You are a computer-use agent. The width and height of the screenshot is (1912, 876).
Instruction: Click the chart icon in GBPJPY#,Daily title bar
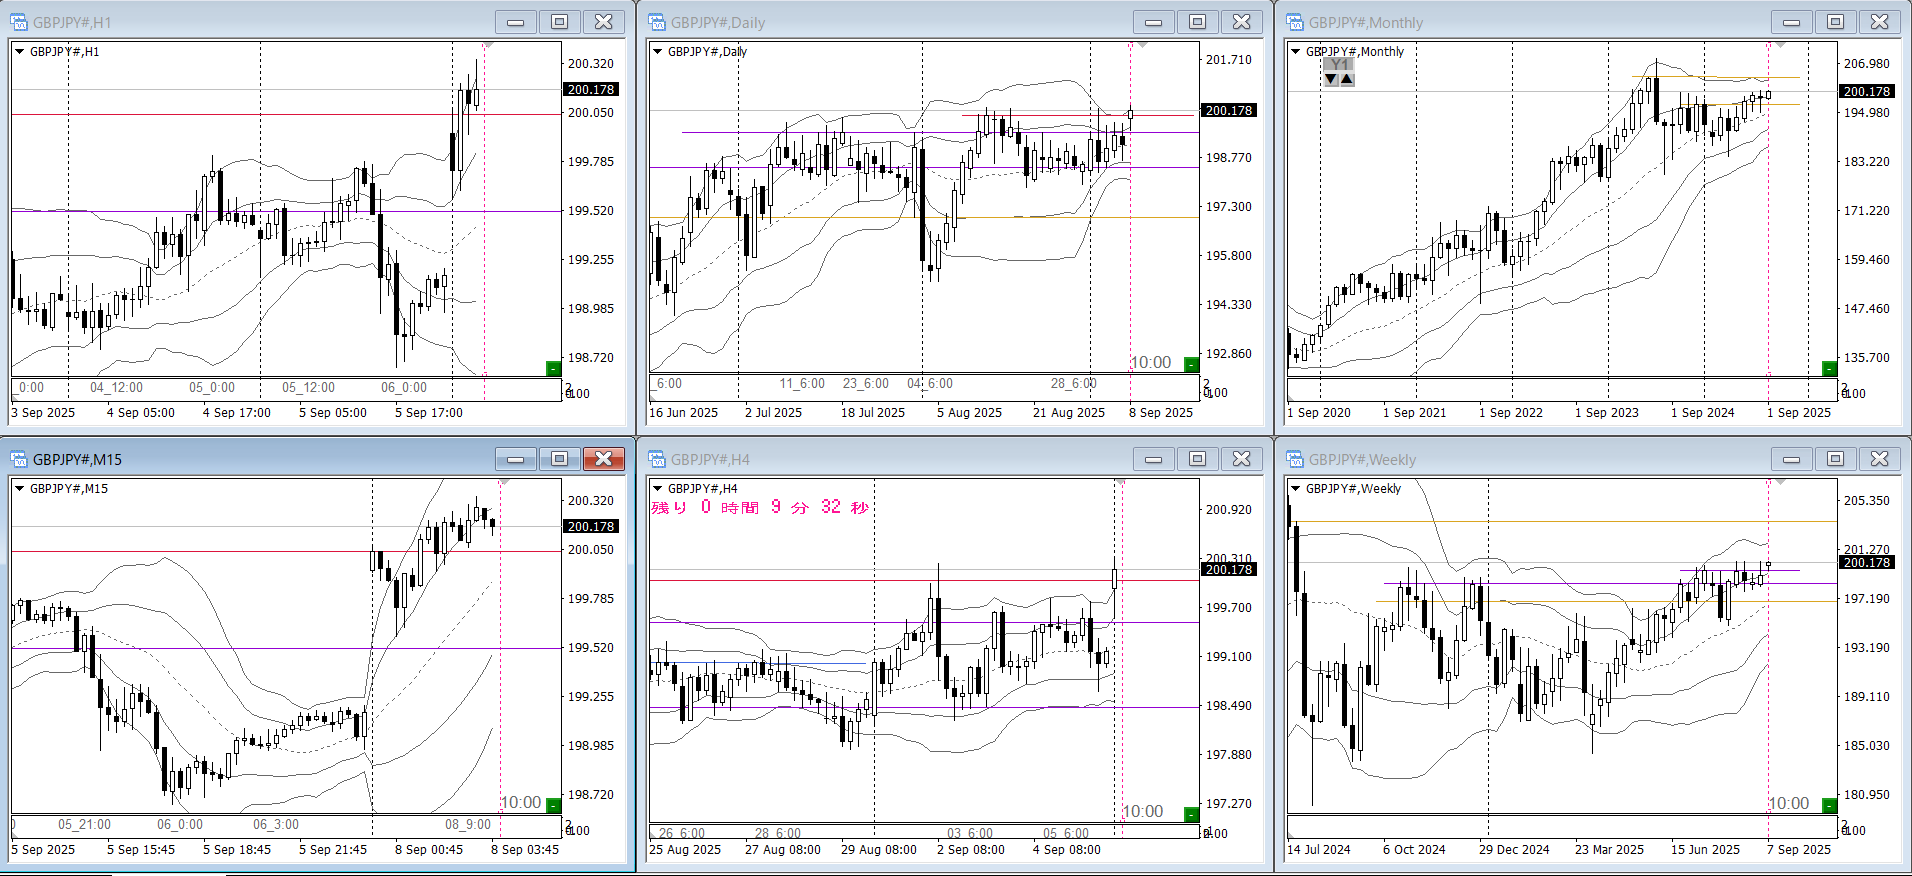point(657,22)
